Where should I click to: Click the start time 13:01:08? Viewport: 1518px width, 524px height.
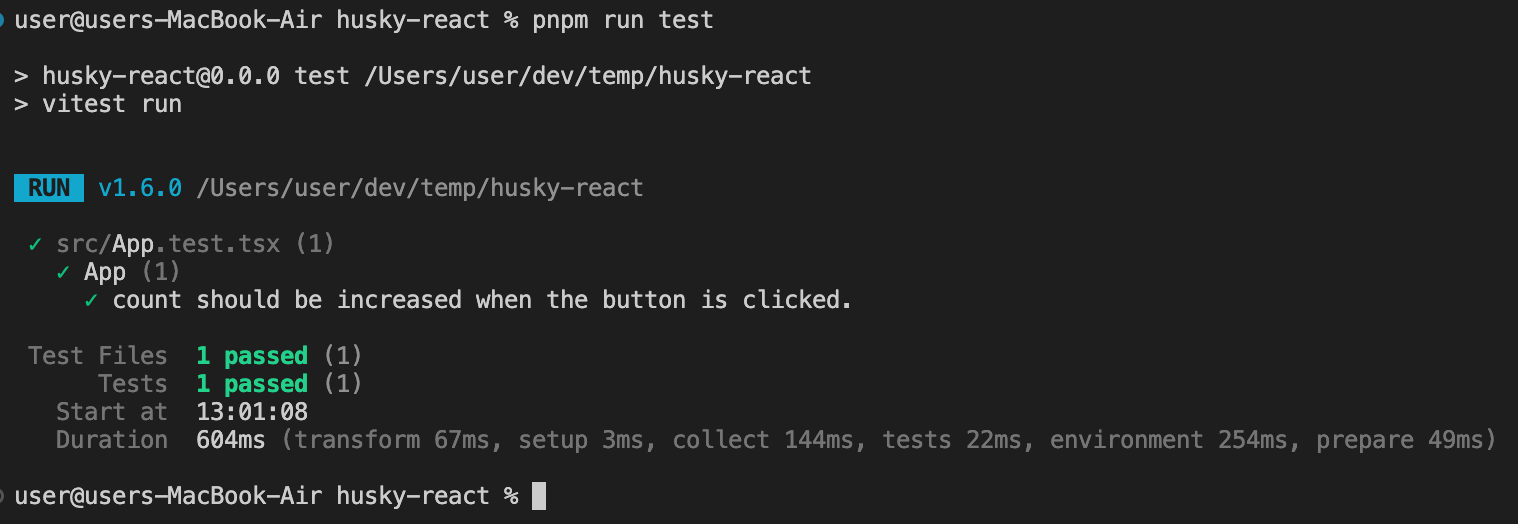(252, 412)
